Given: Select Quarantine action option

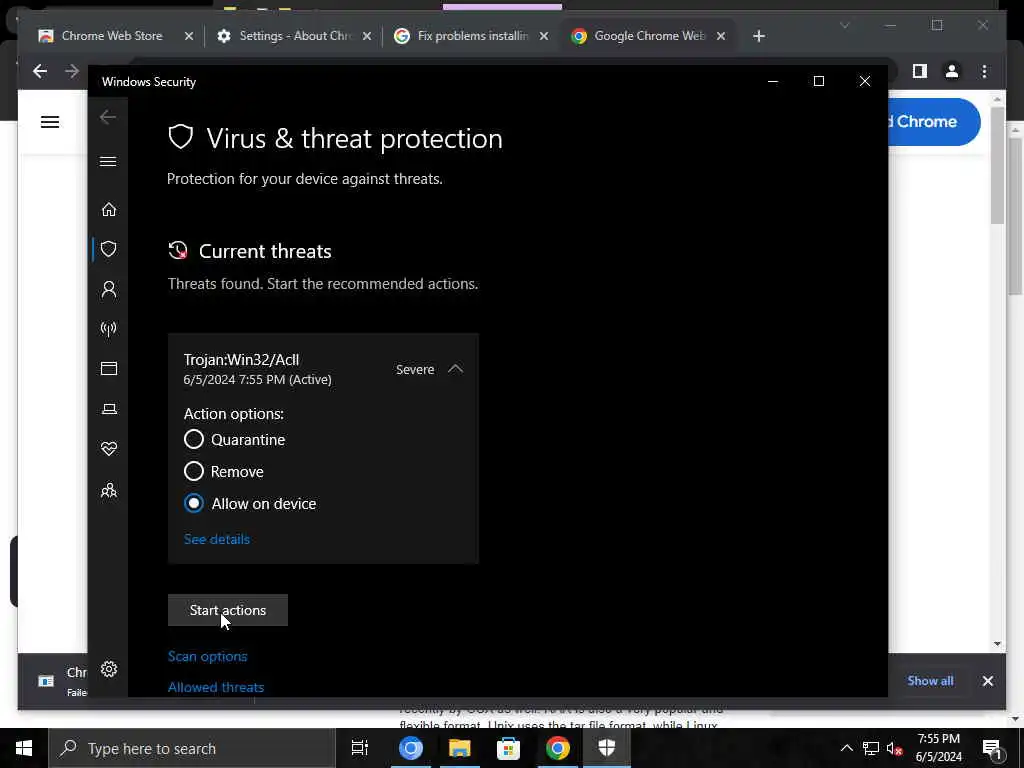Looking at the screenshot, I should tap(193, 439).
